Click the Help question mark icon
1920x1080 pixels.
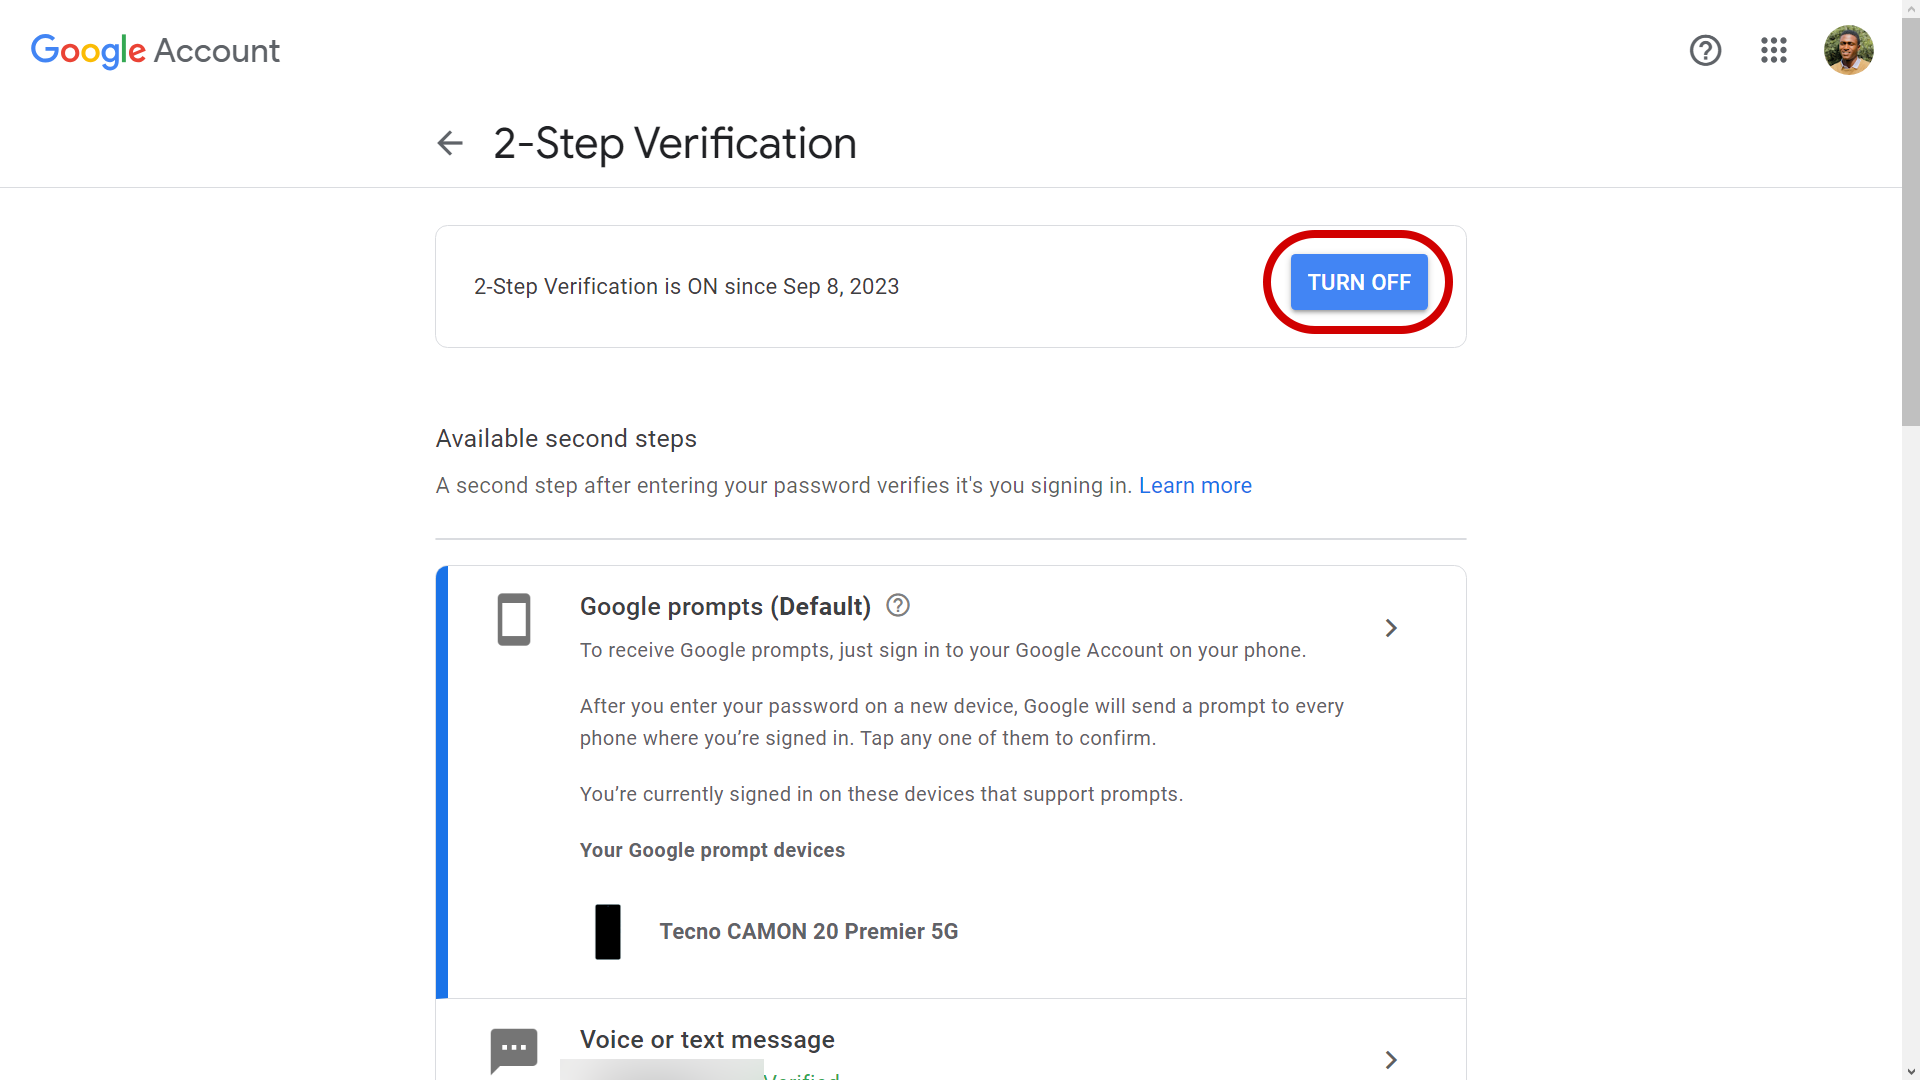coord(1705,50)
